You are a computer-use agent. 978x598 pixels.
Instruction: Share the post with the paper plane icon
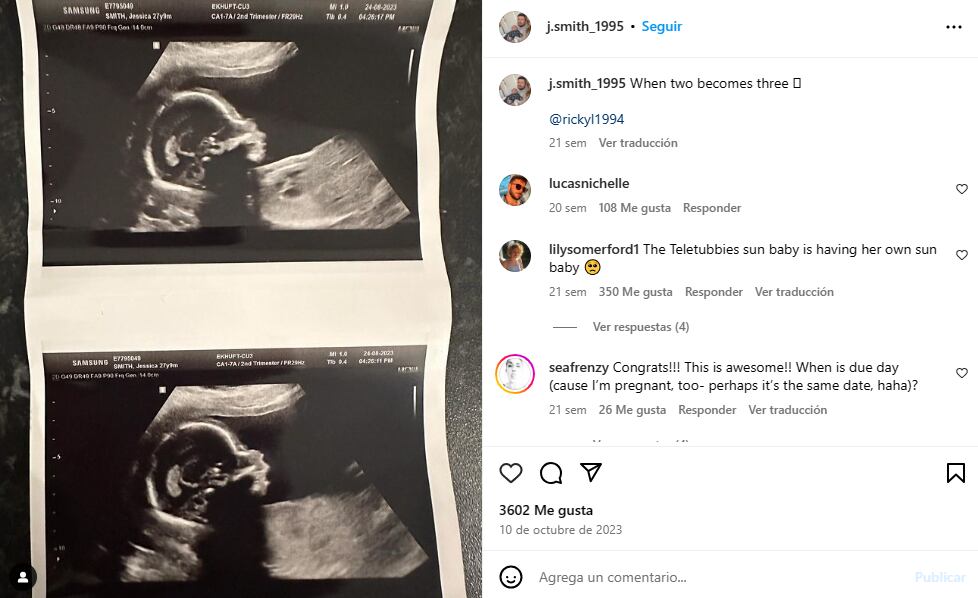tap(591, 472)
